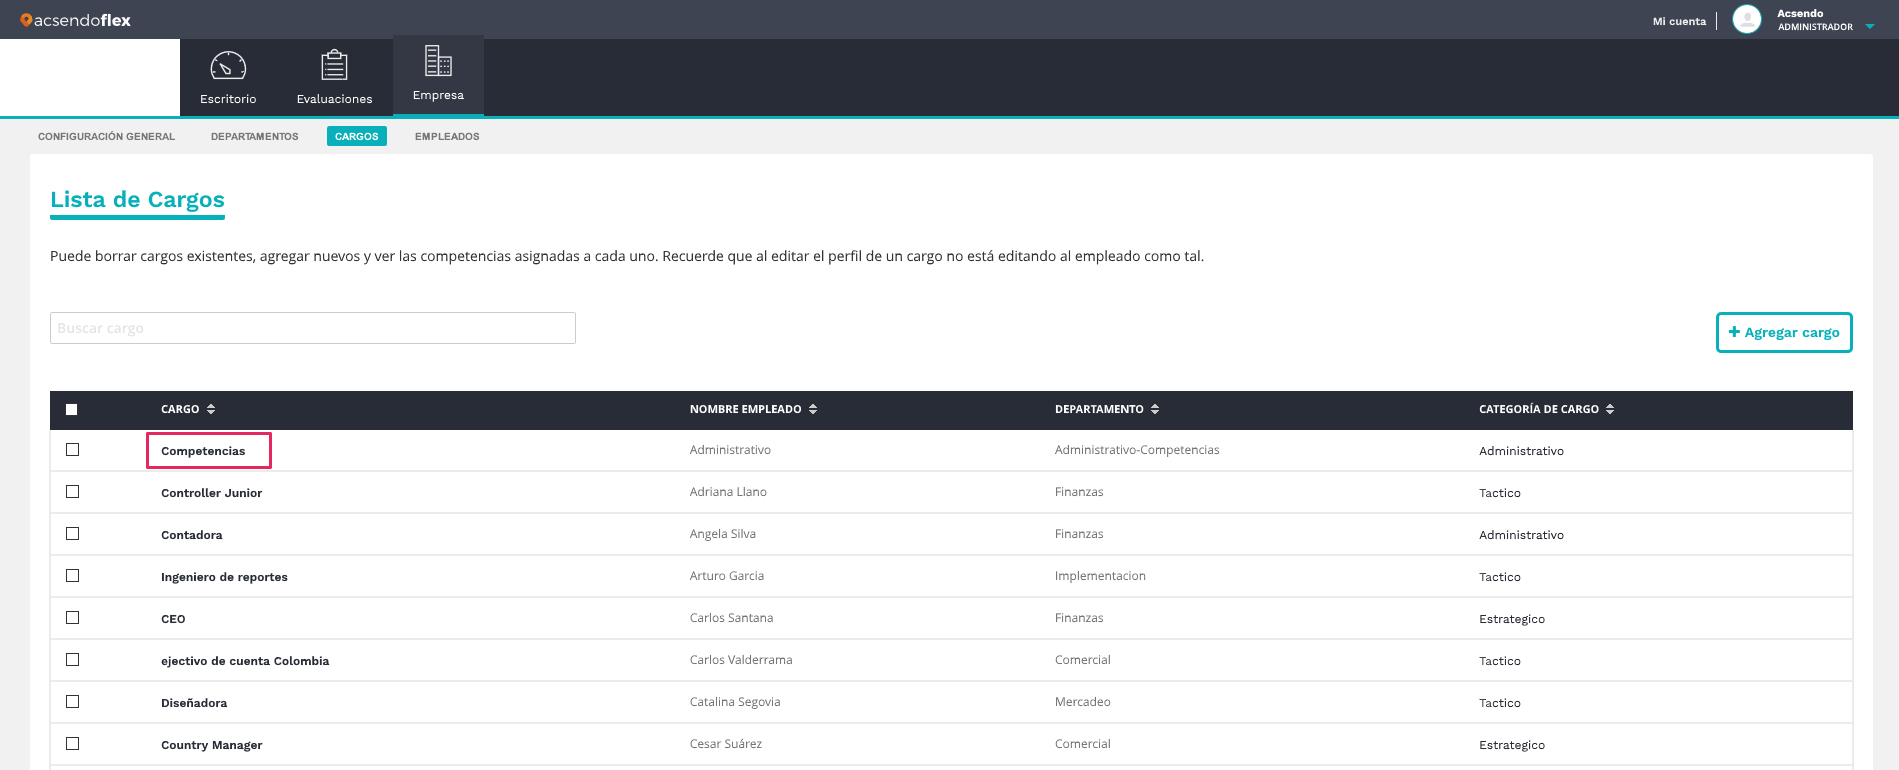Check the ejecutivo de cuenta Colombia checkbox
The width and height of the screenshot is (1899, 770).
pyautogui.click(x=72, y=660)
